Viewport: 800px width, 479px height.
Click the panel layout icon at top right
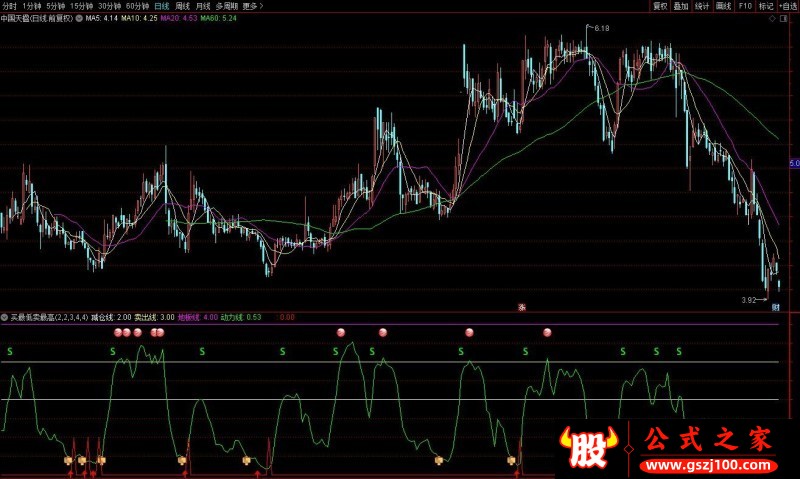[x=783, y=18]
